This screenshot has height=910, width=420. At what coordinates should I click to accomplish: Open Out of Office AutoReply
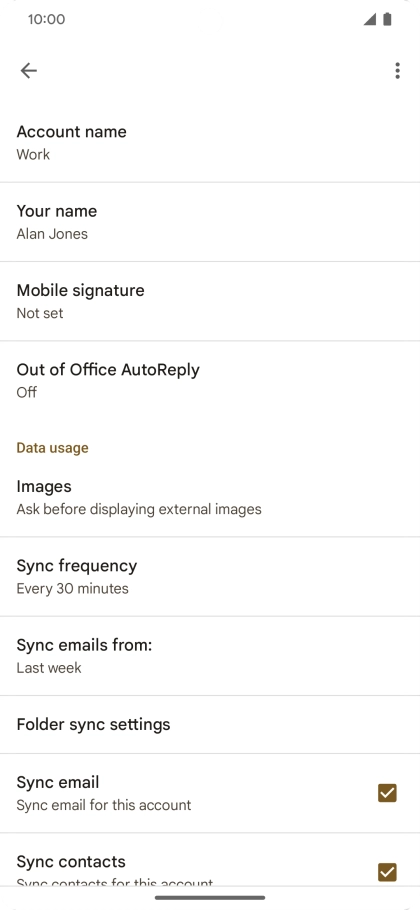(x=210, y=380)
